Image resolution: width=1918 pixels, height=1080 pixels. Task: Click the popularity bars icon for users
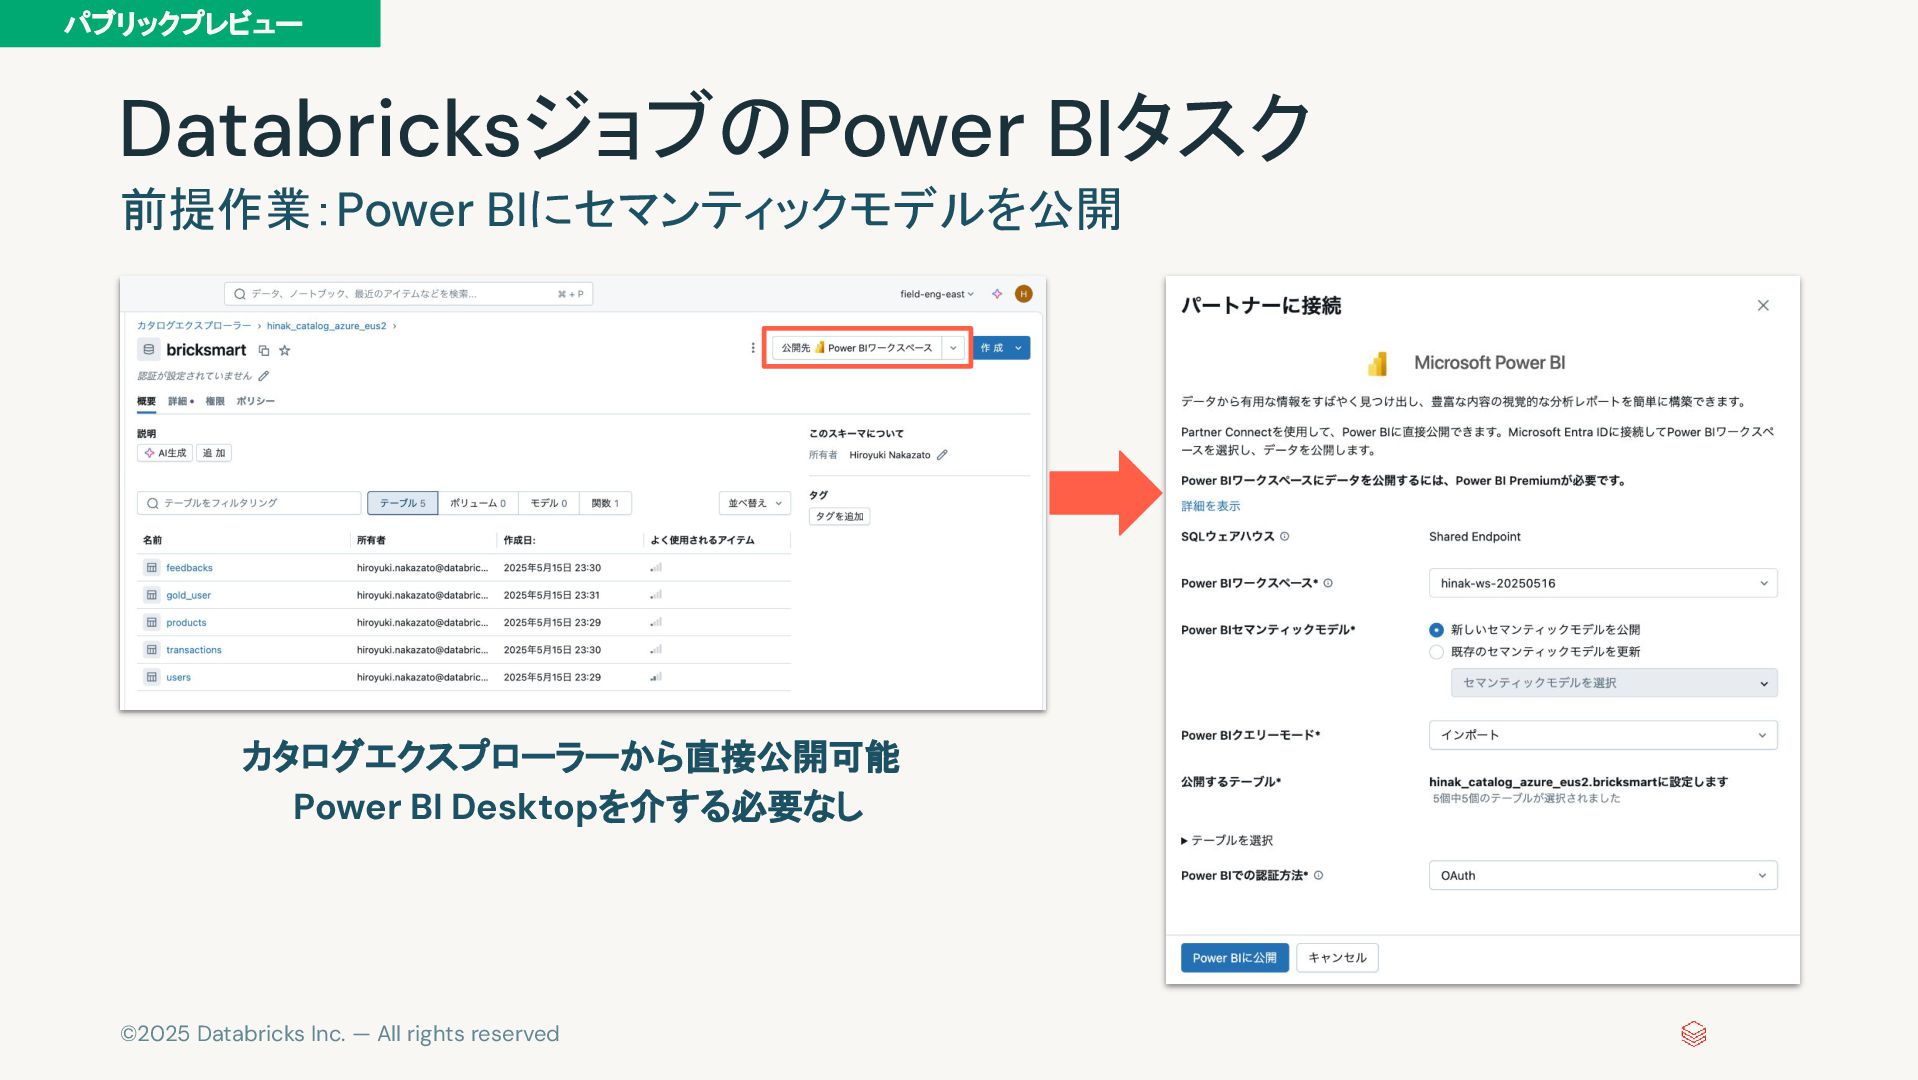pos(656,677)
